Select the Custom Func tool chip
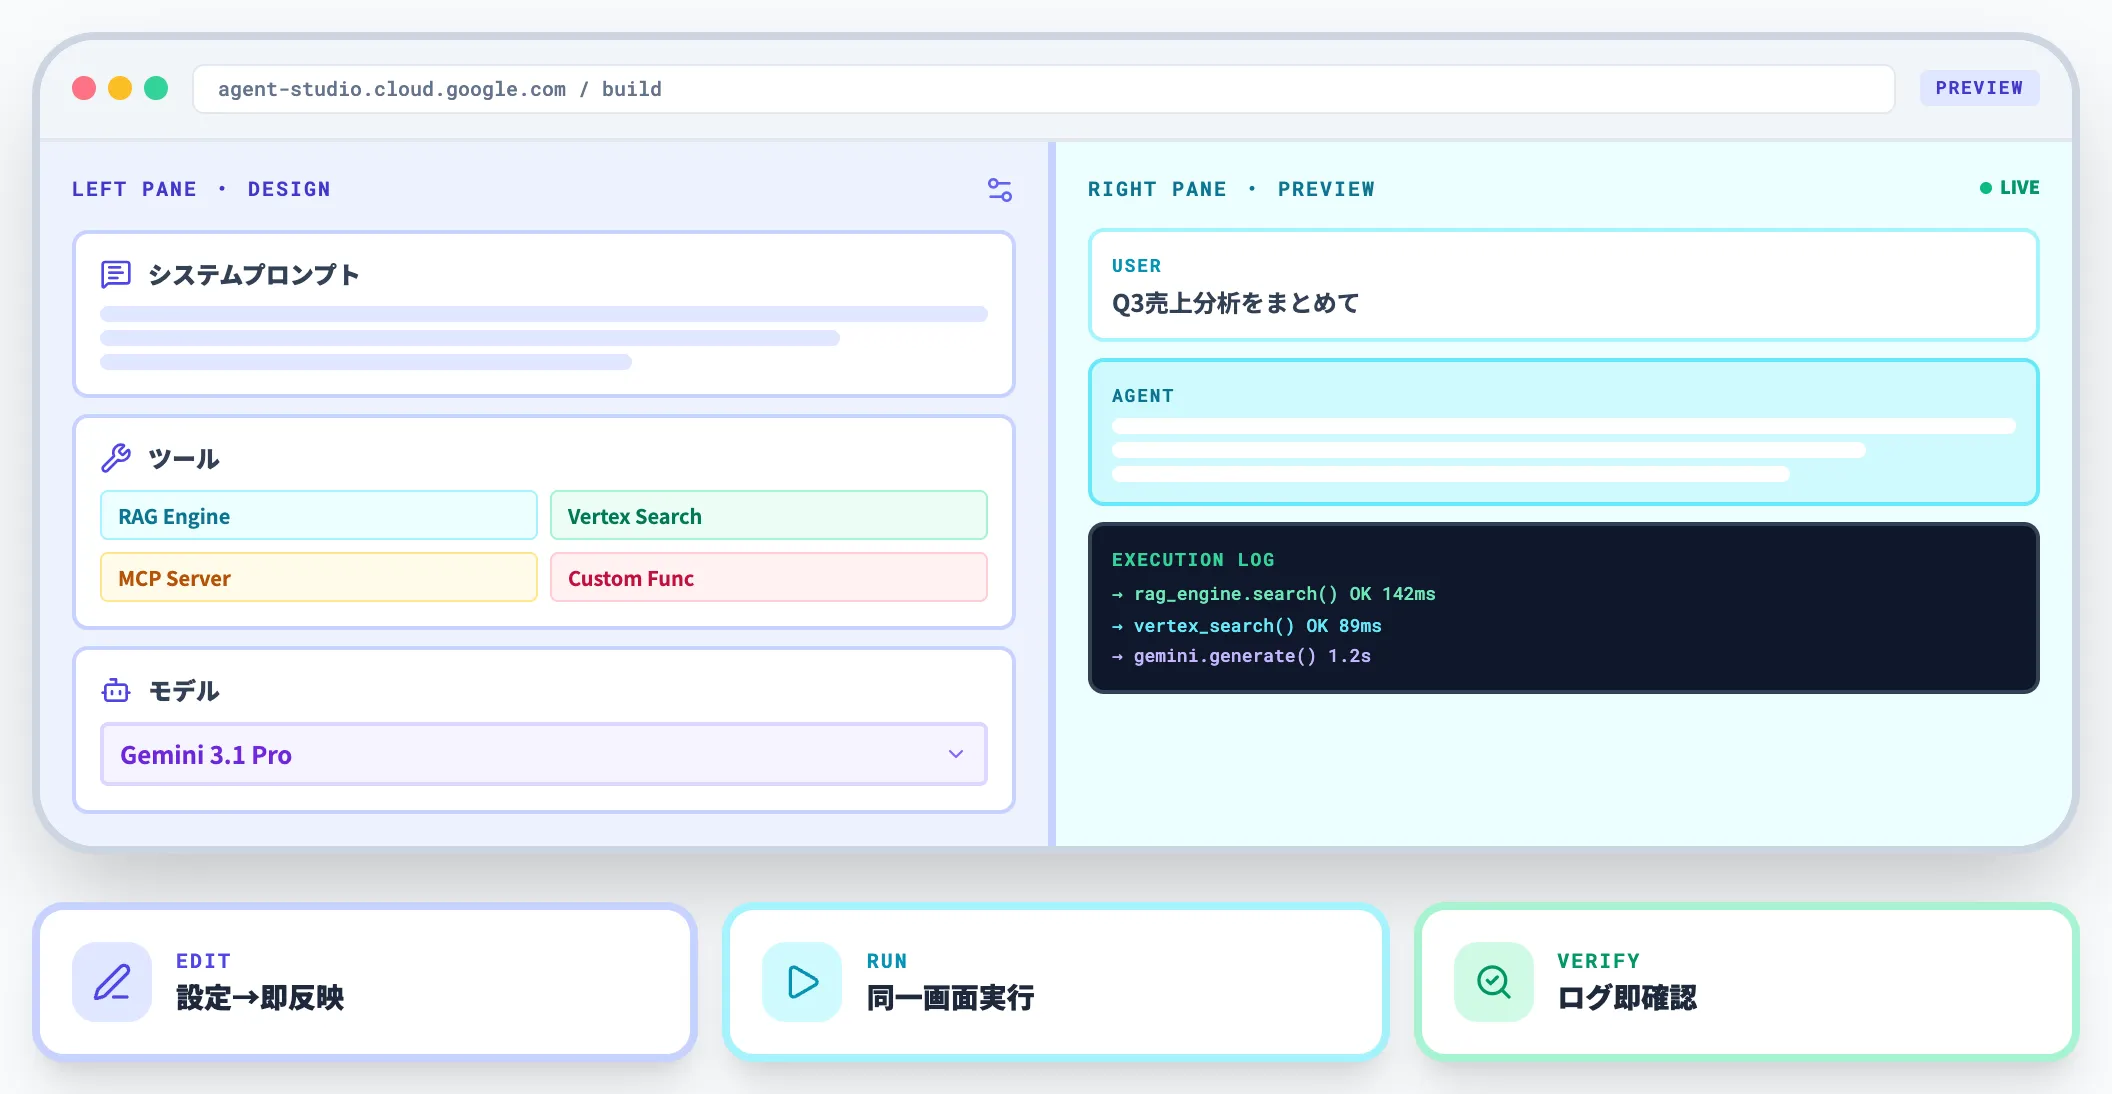 click(x=768, y=578)
